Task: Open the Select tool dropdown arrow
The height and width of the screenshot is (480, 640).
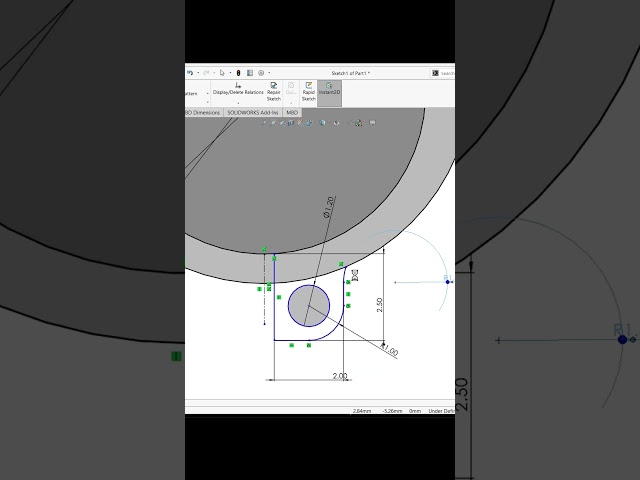Action: tap(230, 73)
